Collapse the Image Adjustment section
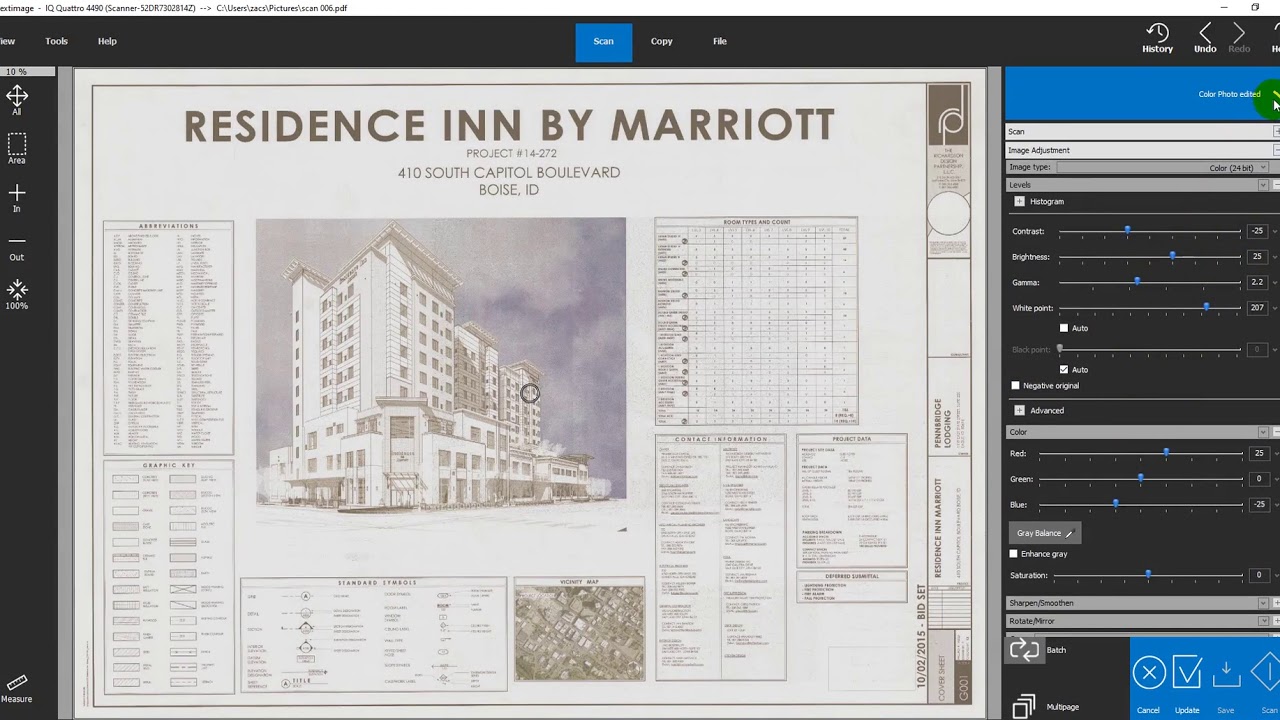1280x720 pixels. (1276, 150)
